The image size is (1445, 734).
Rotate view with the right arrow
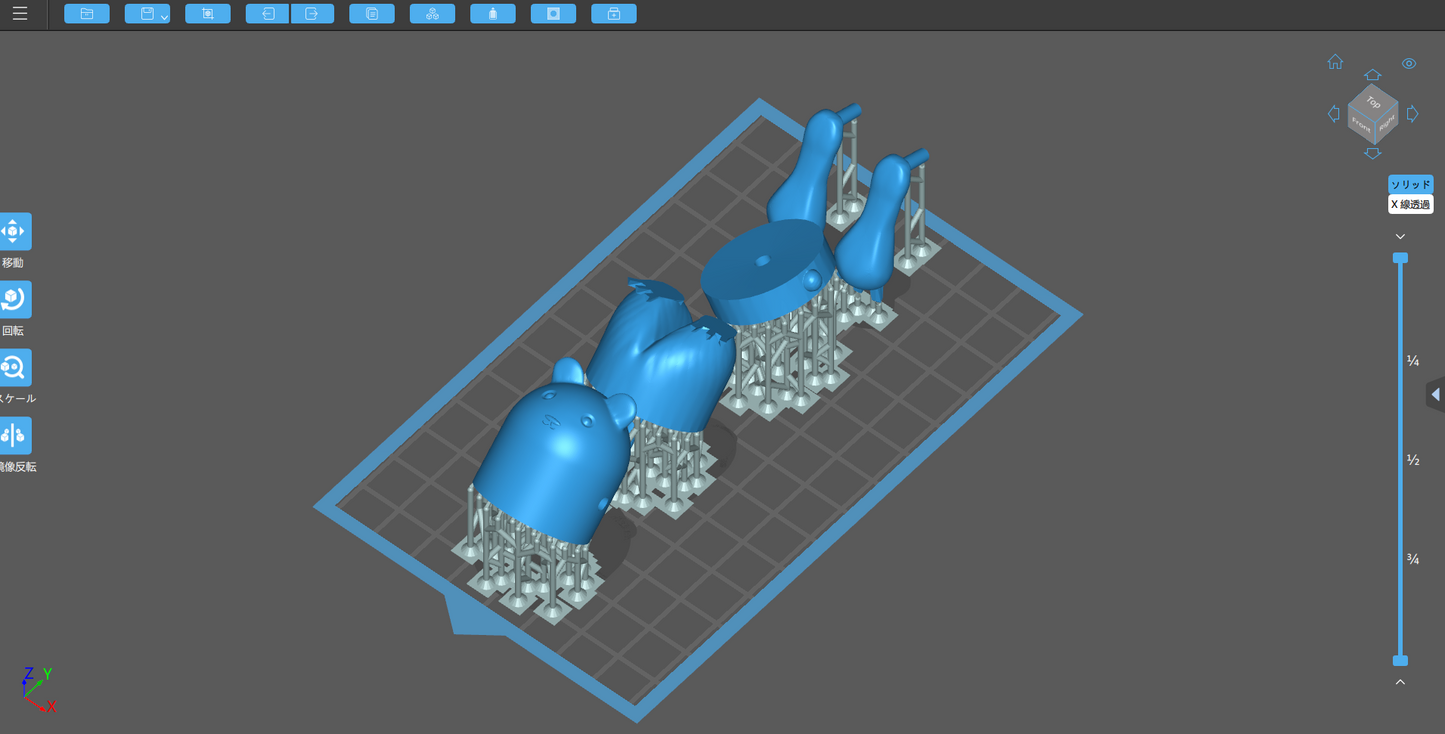pos(1413,114)
